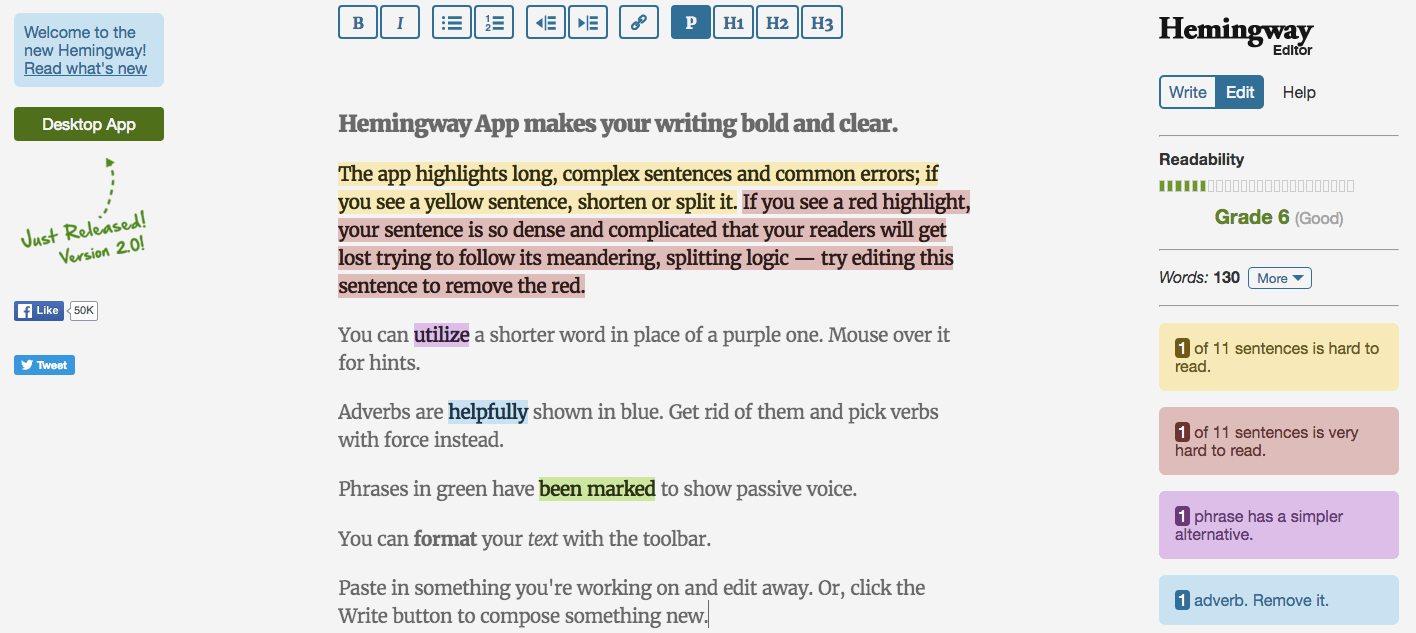Open the Read what's new link
Screen dimensions: 1416x633
pos(85,68)
